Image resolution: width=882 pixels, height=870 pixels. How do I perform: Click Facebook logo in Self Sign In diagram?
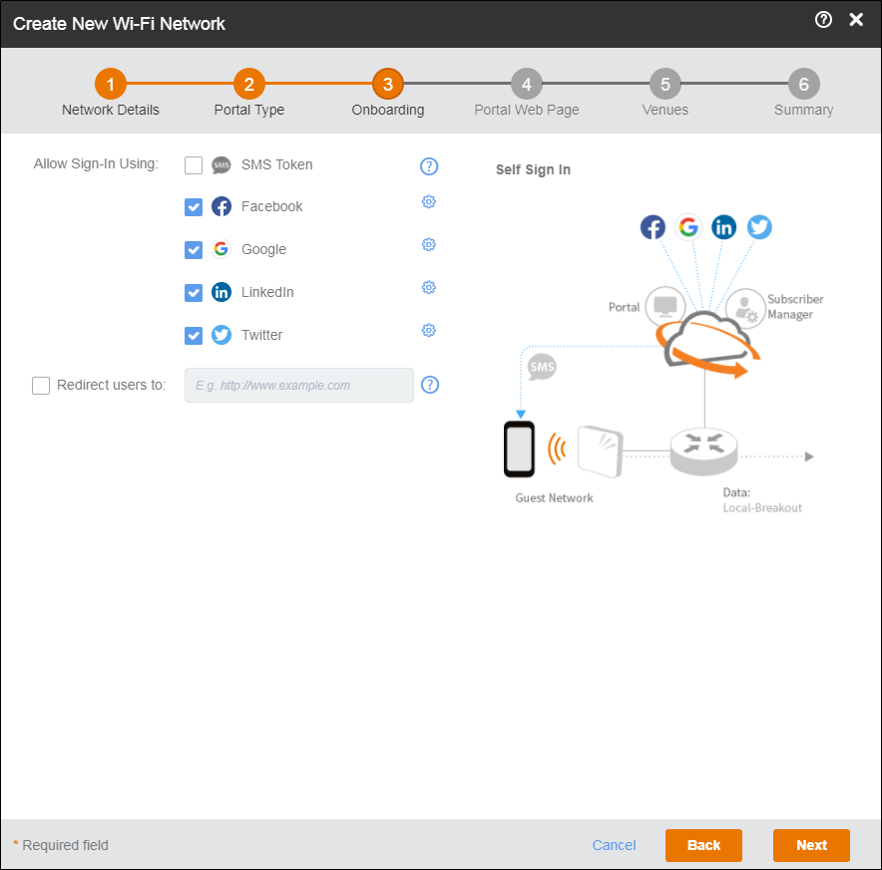click(653, 227)
